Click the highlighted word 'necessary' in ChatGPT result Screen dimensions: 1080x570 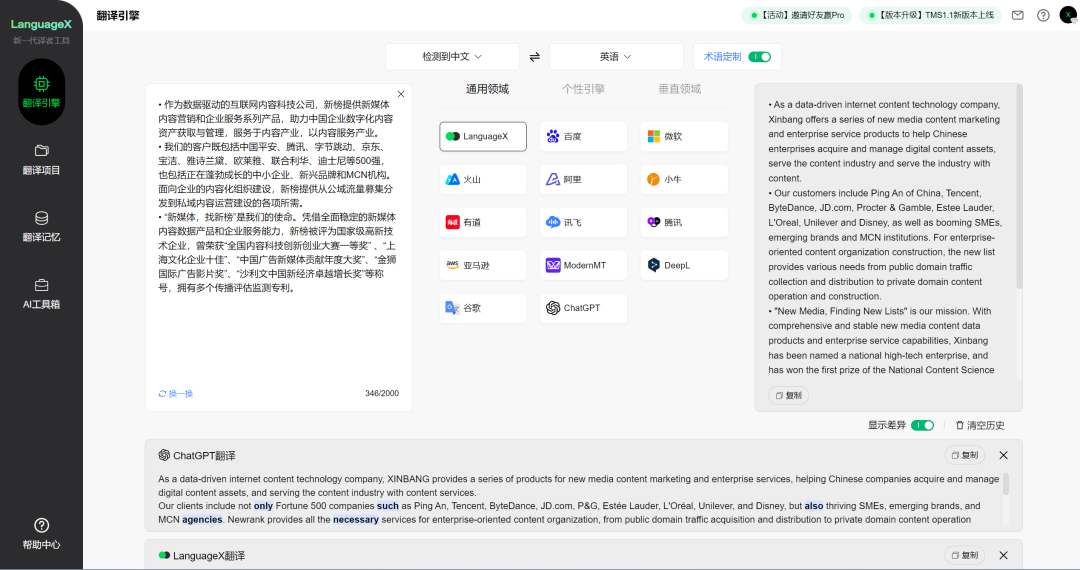pyautogui.click(x=356, y=520)
